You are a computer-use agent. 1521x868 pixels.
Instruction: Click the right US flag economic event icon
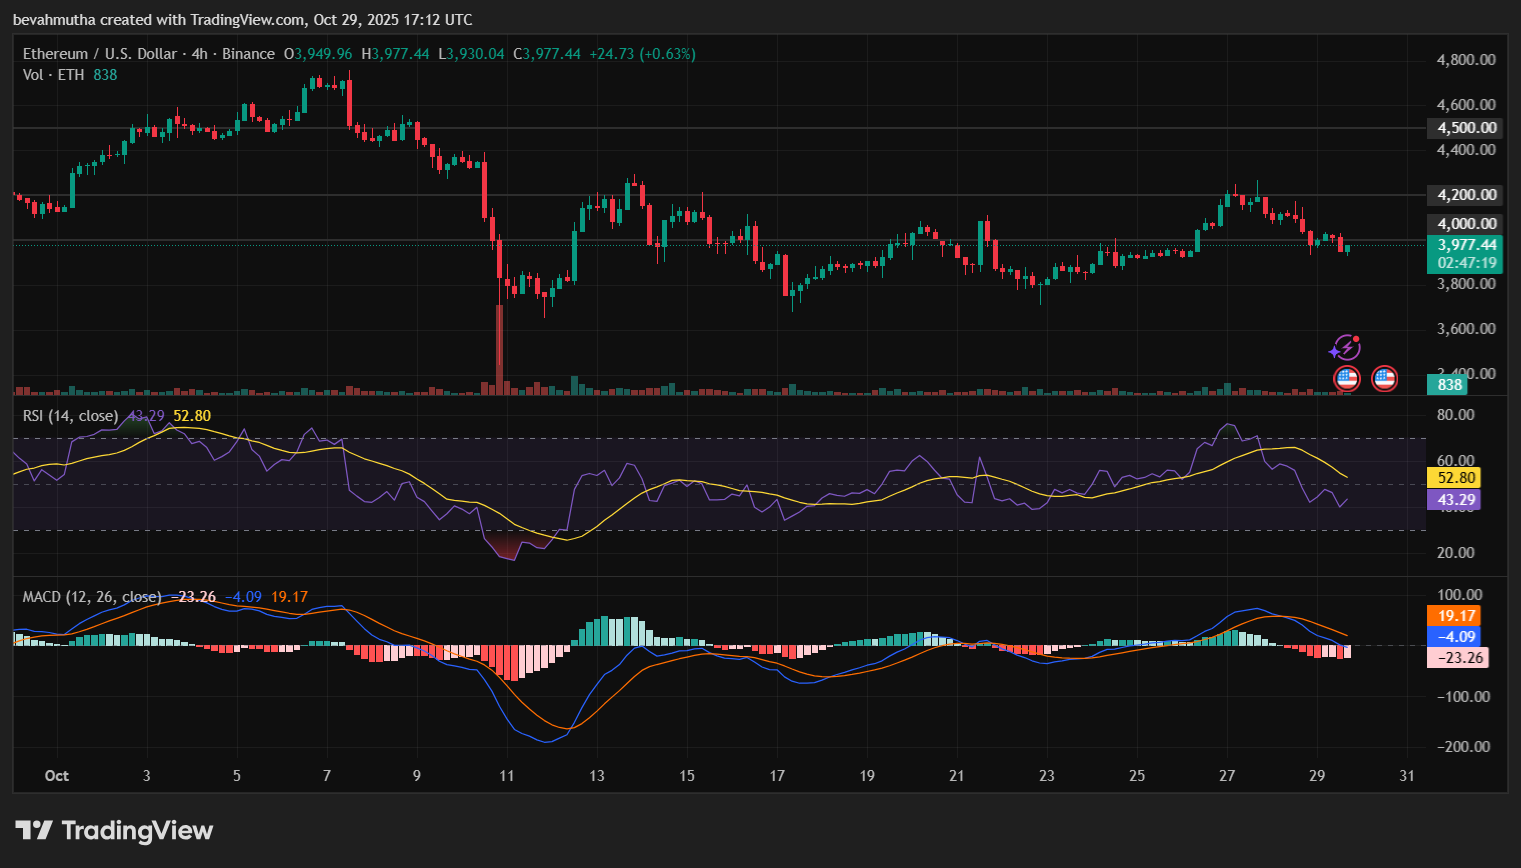(x=1384, y=378)
